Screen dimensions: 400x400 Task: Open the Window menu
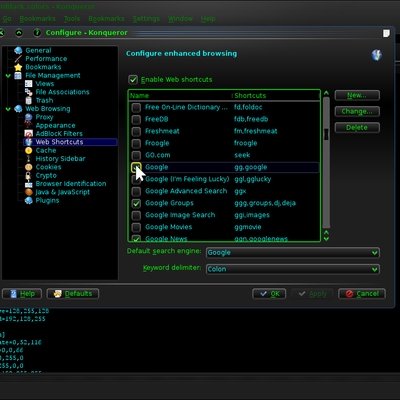[180, 19]
